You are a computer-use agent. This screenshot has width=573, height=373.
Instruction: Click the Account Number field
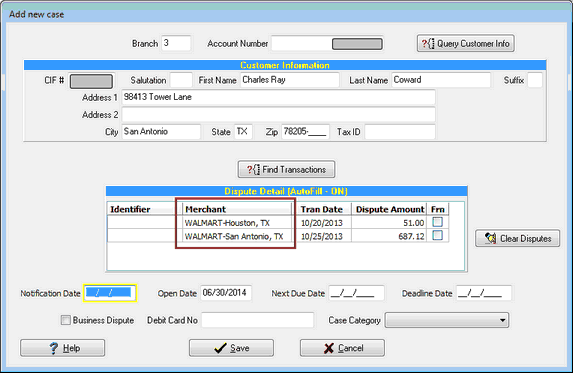point(327,43)
